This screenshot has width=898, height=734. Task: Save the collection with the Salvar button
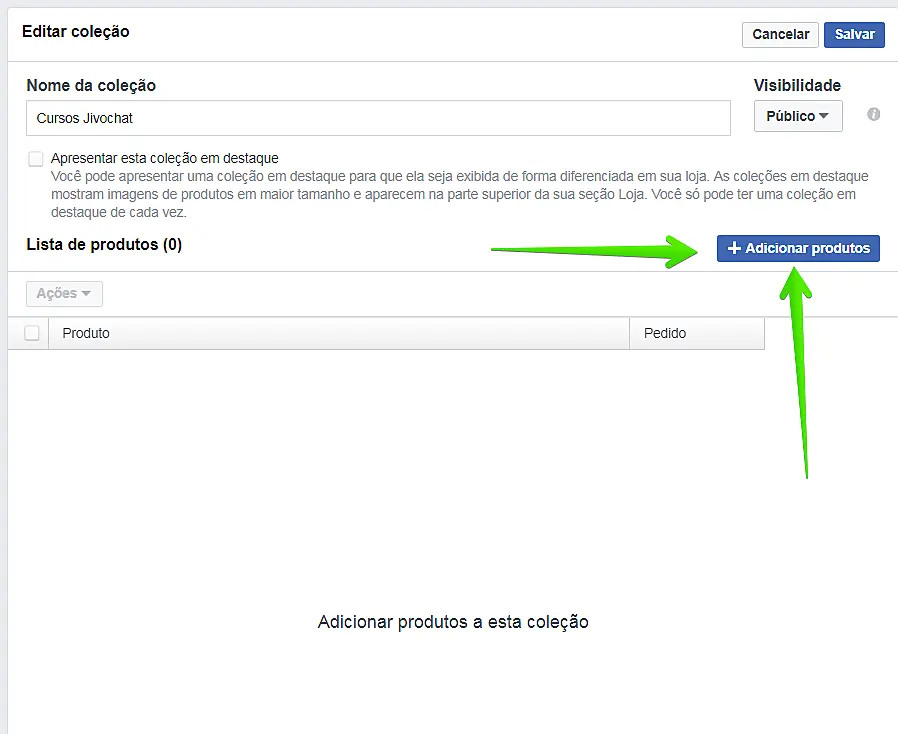(x=853, y=34)
